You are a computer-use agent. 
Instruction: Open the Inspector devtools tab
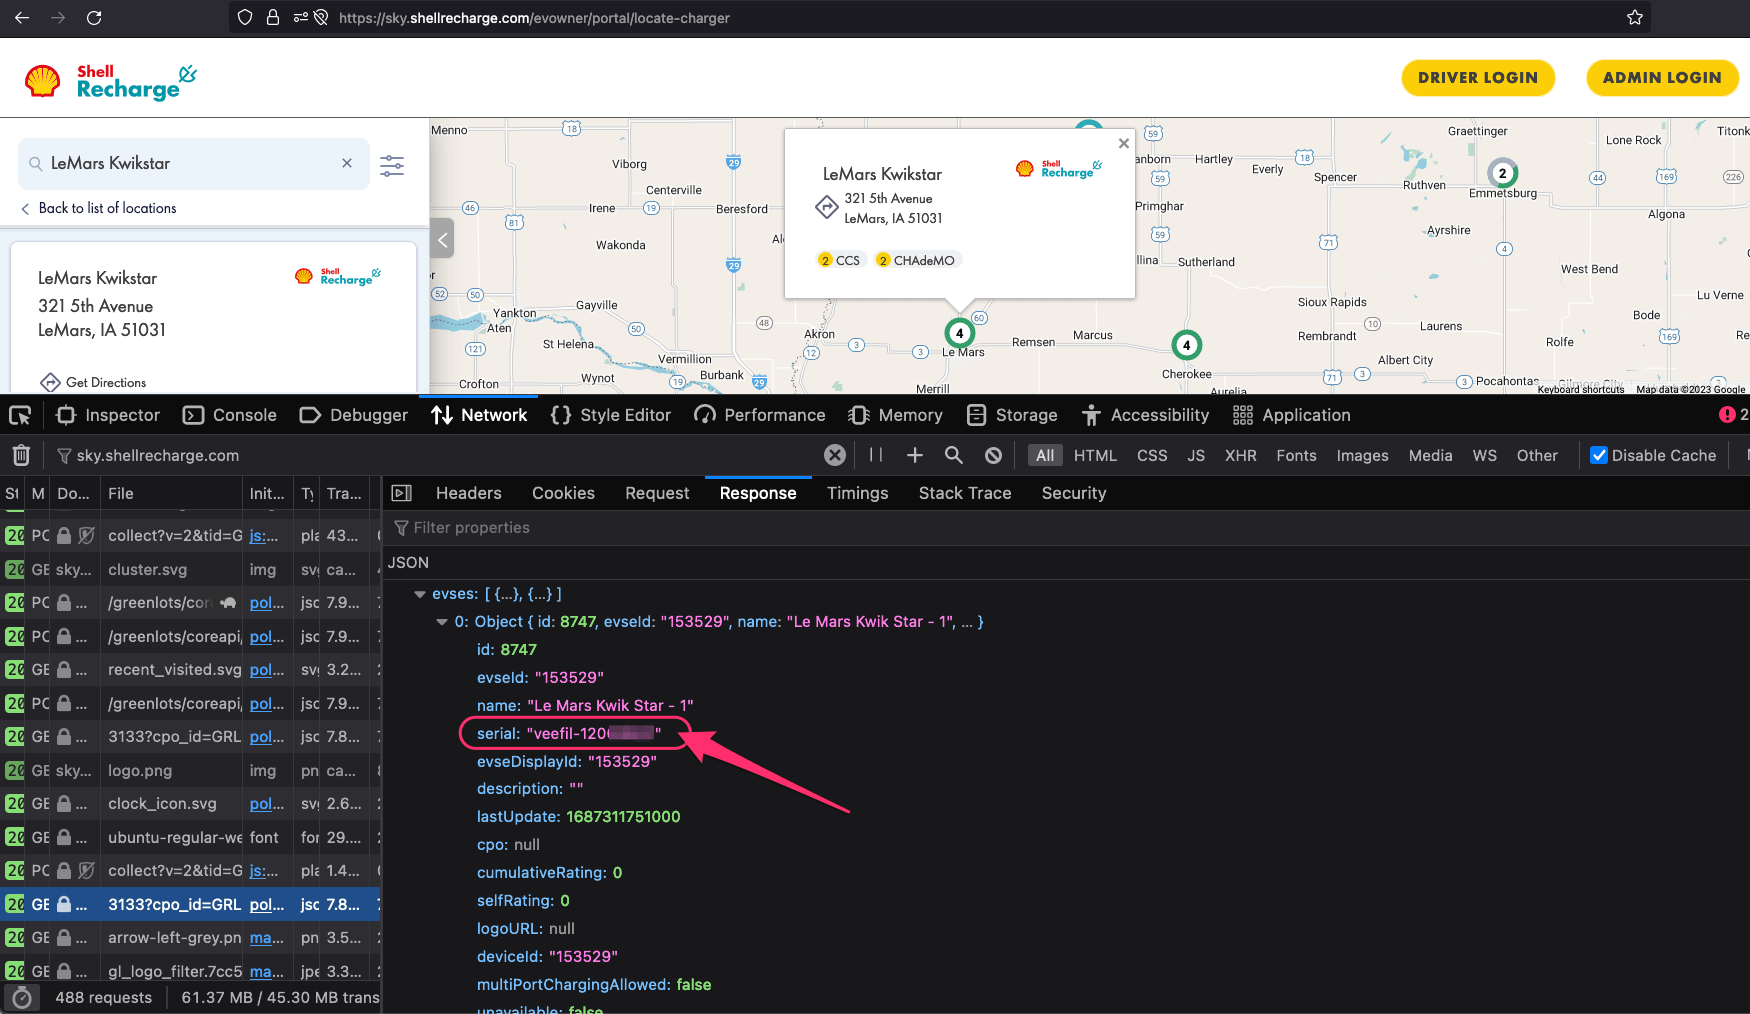[108, 415]
